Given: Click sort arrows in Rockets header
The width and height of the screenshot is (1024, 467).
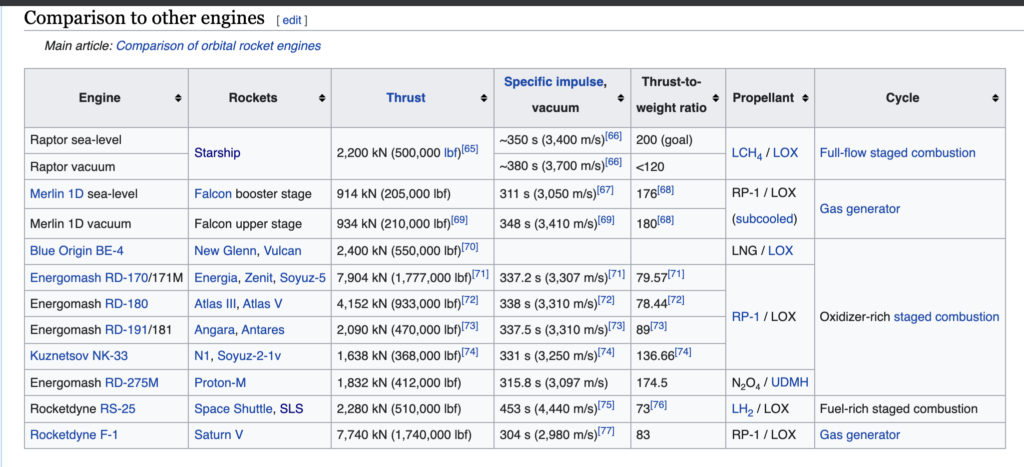Looking at the screenshot, I should click(323, 98).
